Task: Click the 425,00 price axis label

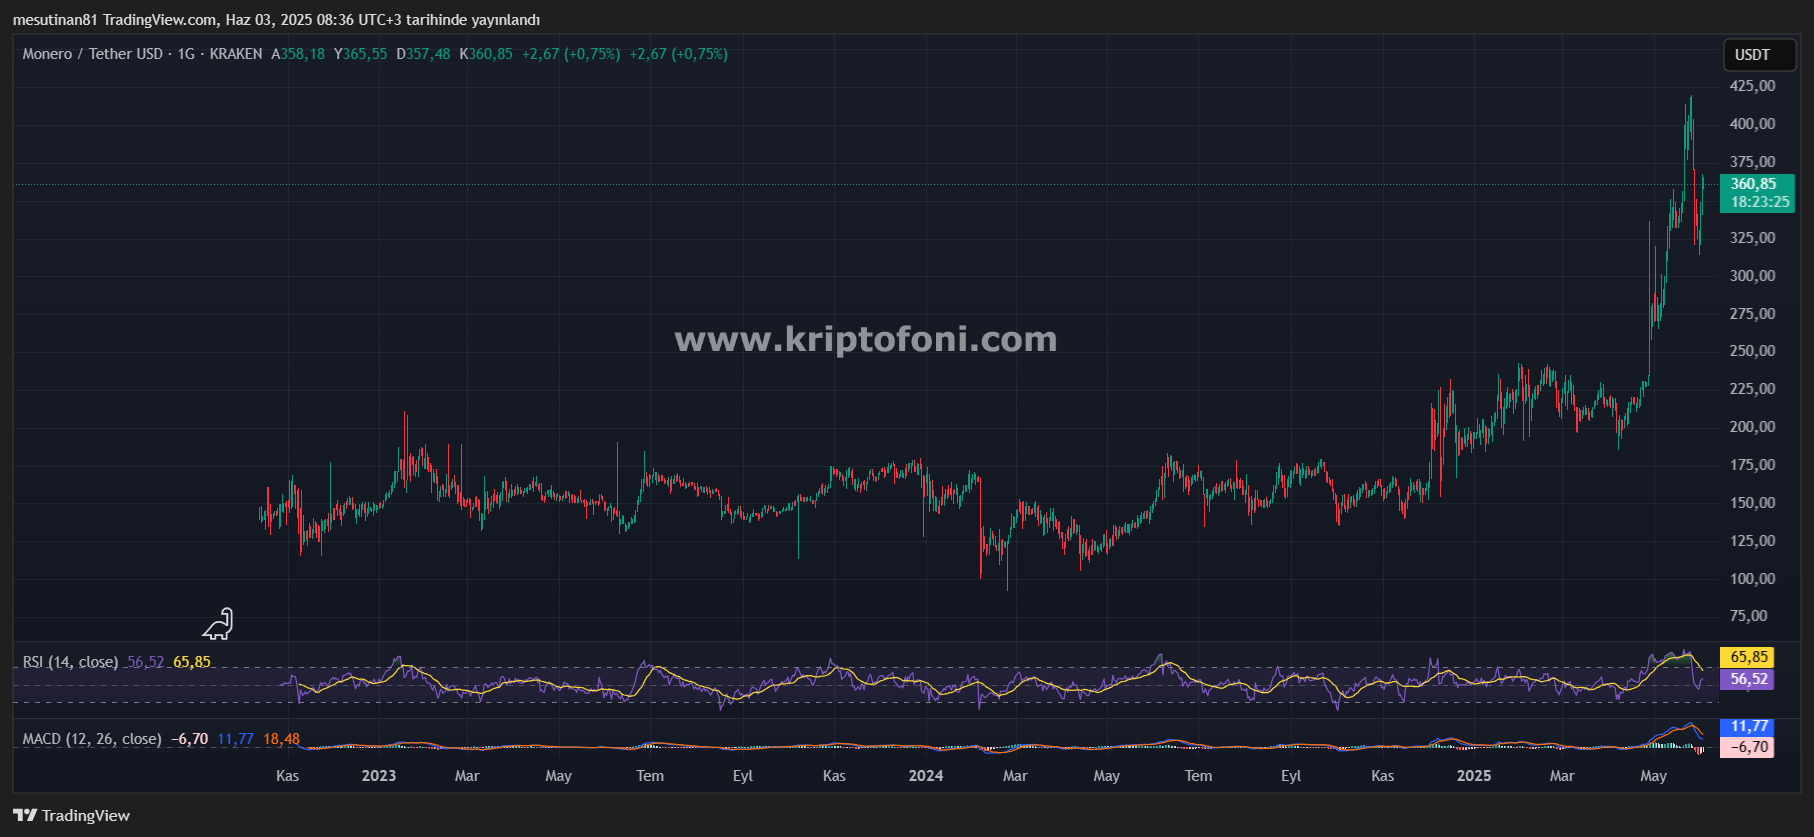Action: (1752, 86)
